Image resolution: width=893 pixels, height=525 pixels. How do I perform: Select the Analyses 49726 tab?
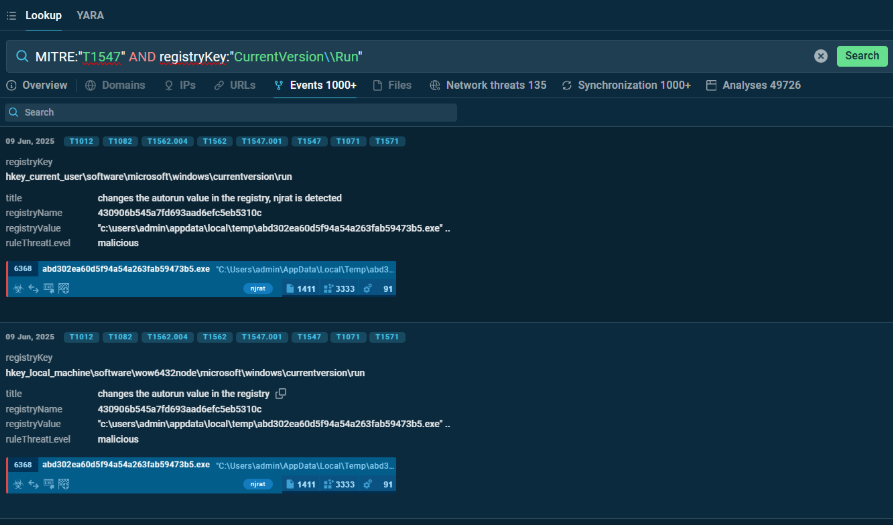coord(753,86)
